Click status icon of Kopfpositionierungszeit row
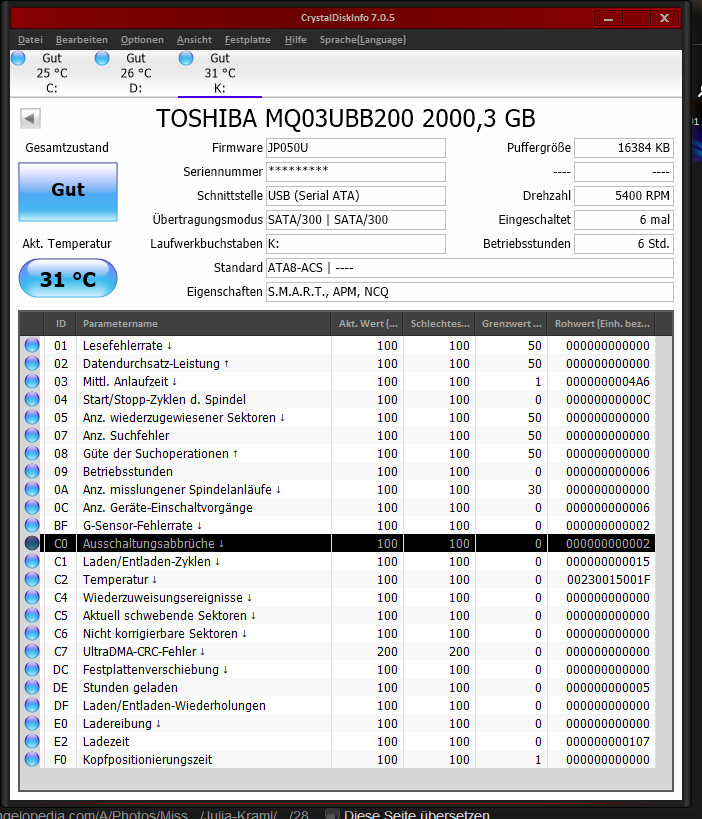 (x=32, y=760)
